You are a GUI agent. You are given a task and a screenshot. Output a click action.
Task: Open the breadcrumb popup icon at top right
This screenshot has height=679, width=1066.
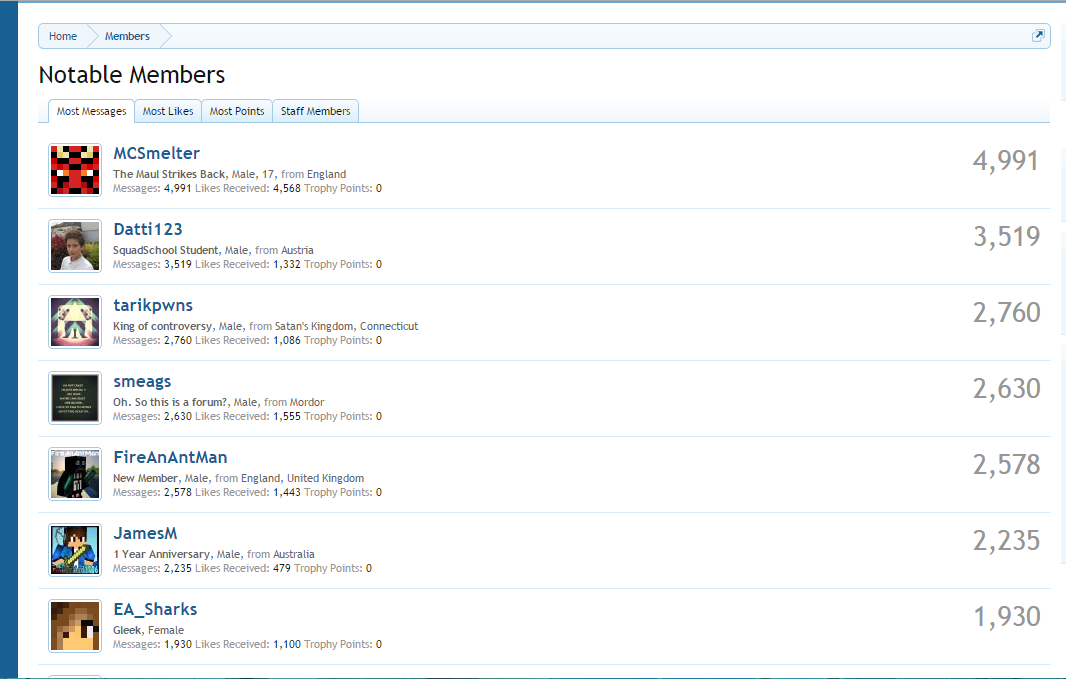pos(1037,36)
